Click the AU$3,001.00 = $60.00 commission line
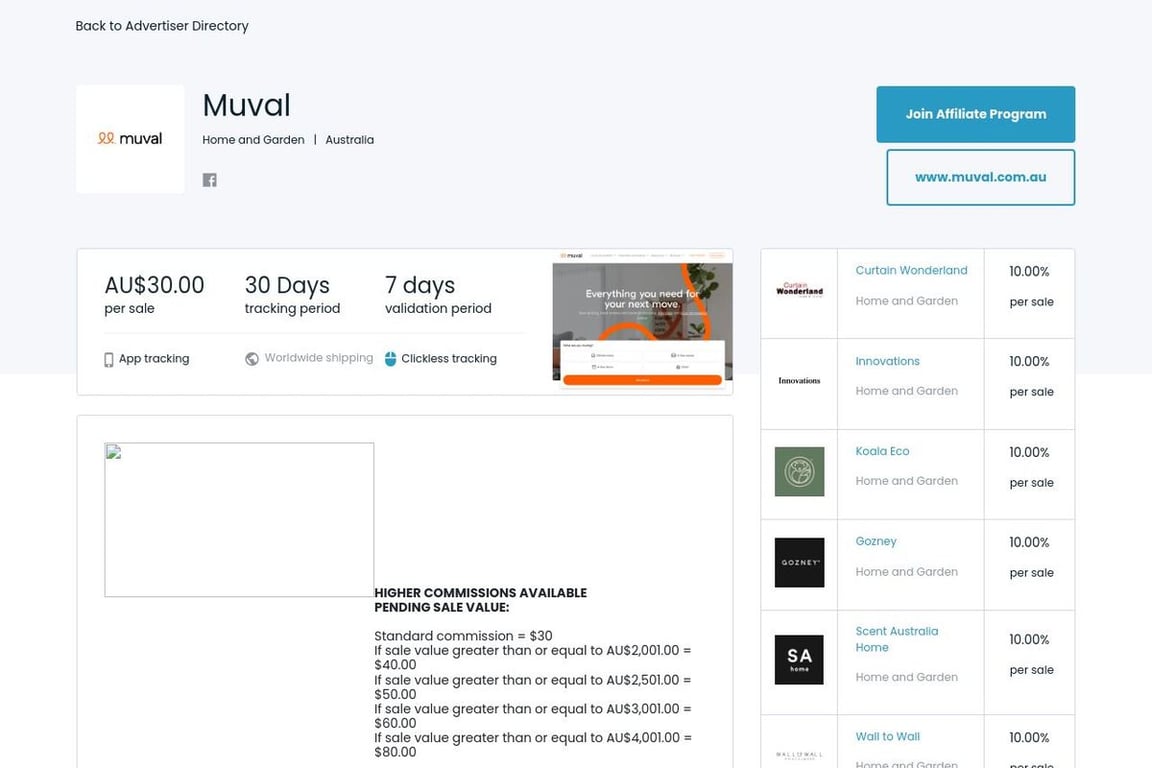The height and width of the screenshot is (768, 1152). (533, 716)
